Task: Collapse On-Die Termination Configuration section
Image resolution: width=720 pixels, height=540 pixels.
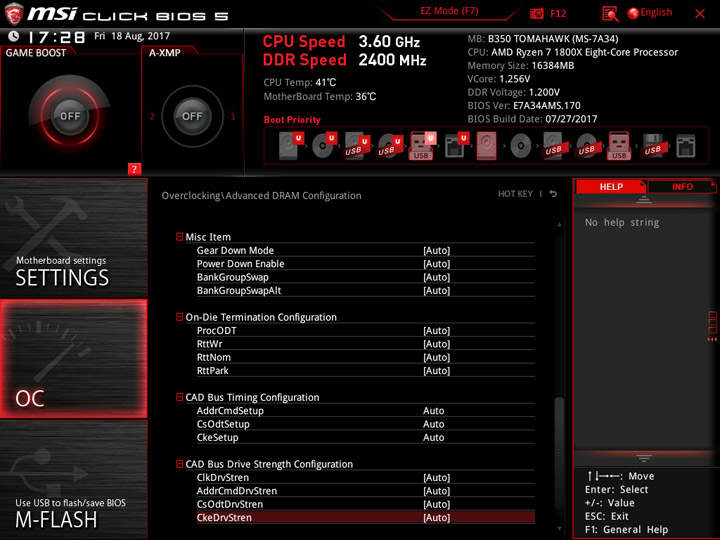Action: click(180, 317)
